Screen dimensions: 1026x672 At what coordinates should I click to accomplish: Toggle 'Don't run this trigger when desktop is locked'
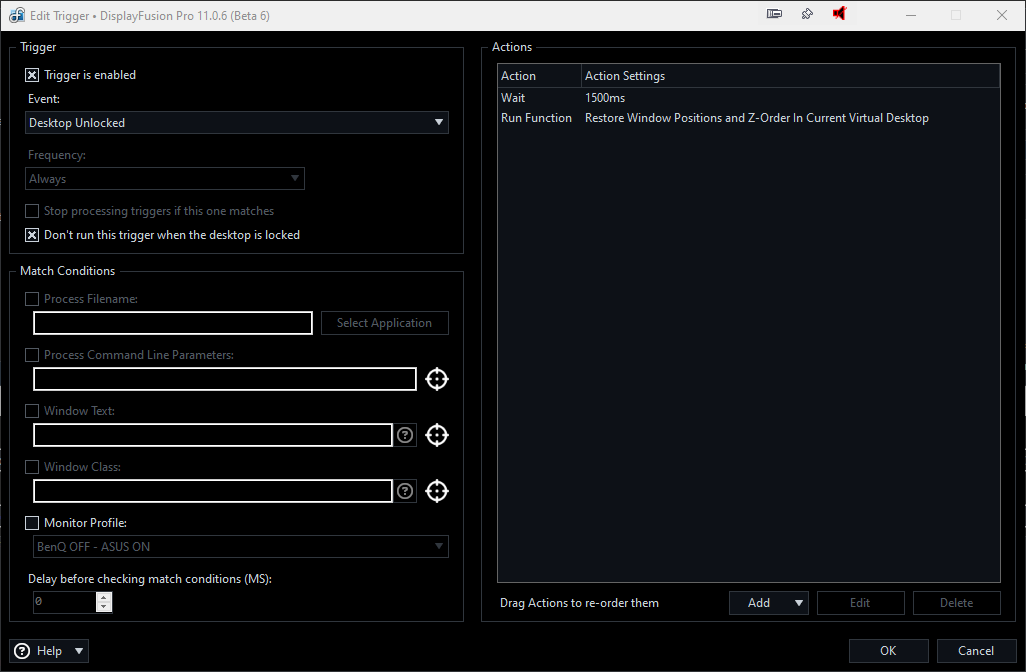tap(32, 235)
